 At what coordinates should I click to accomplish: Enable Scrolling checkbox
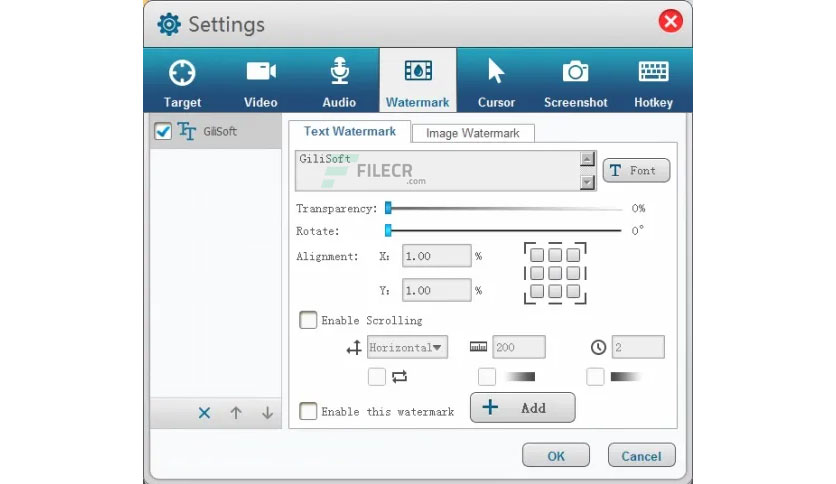pyautogui.click(x=308, y=320)
